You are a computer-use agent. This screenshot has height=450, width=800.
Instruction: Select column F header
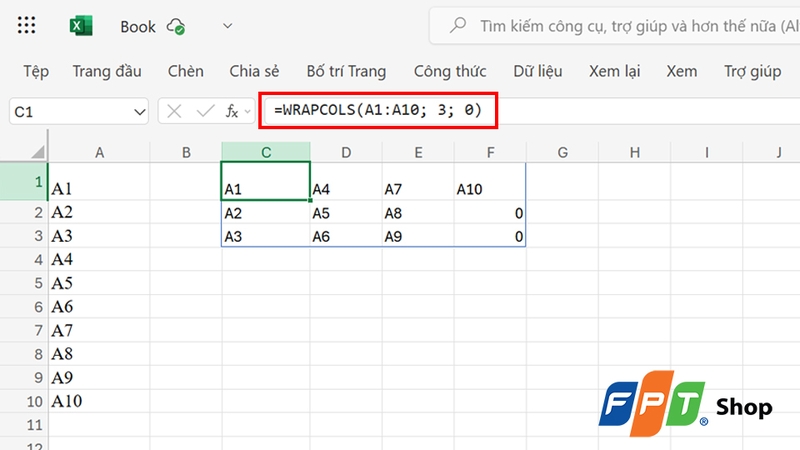point(490,153)
